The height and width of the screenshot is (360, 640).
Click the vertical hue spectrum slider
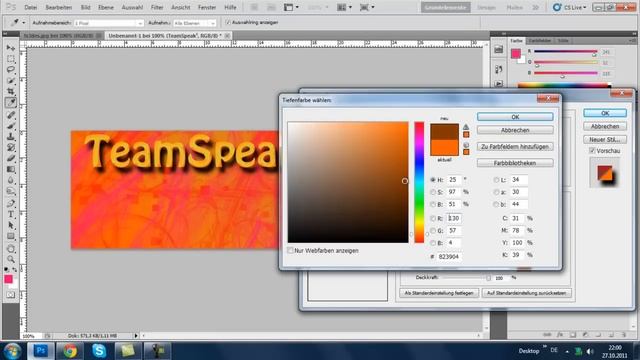tap(419, 182)
